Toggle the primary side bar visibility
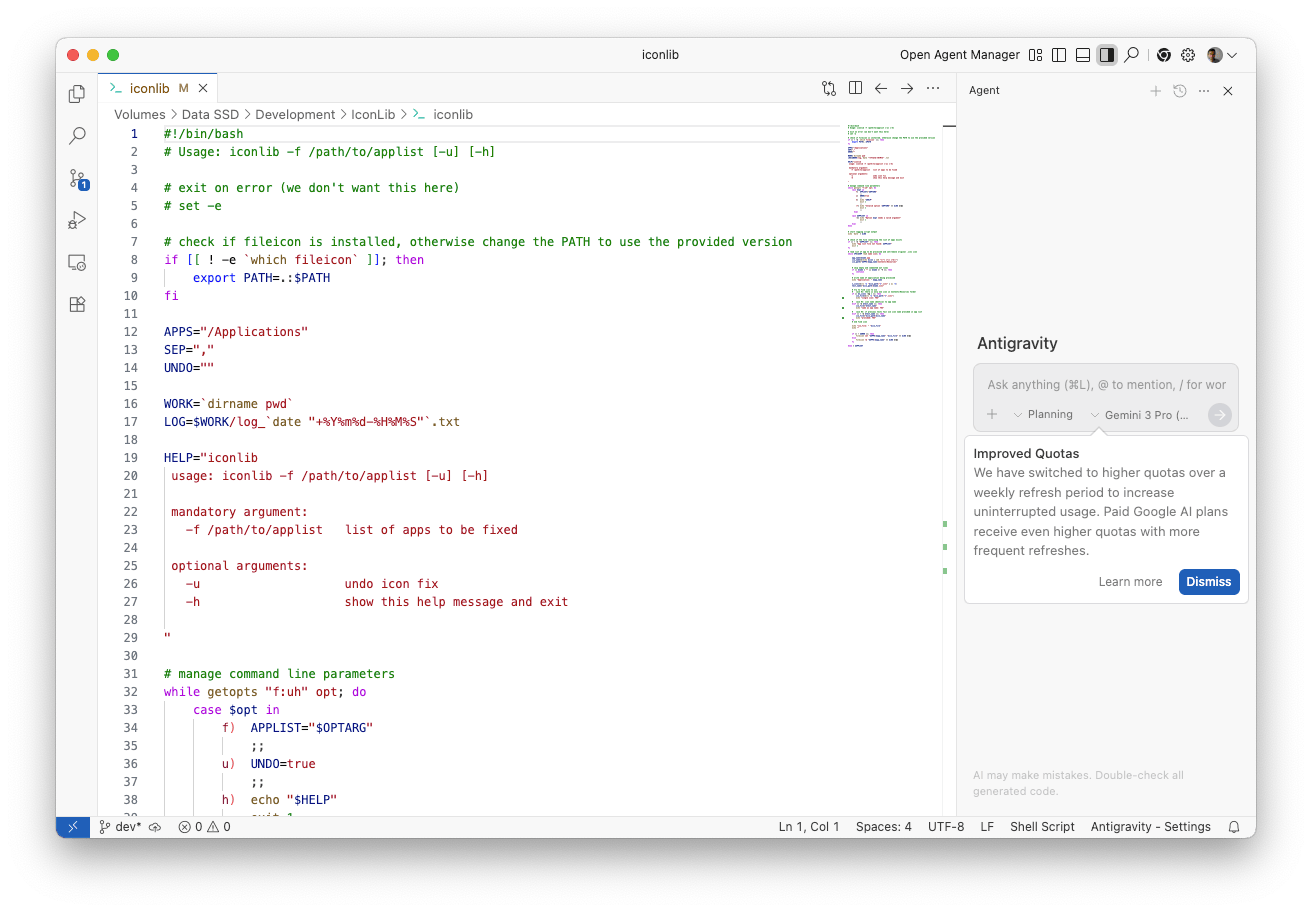Image resolution: width=1312 pixels, height=912 pixels. click(1059, 55)
